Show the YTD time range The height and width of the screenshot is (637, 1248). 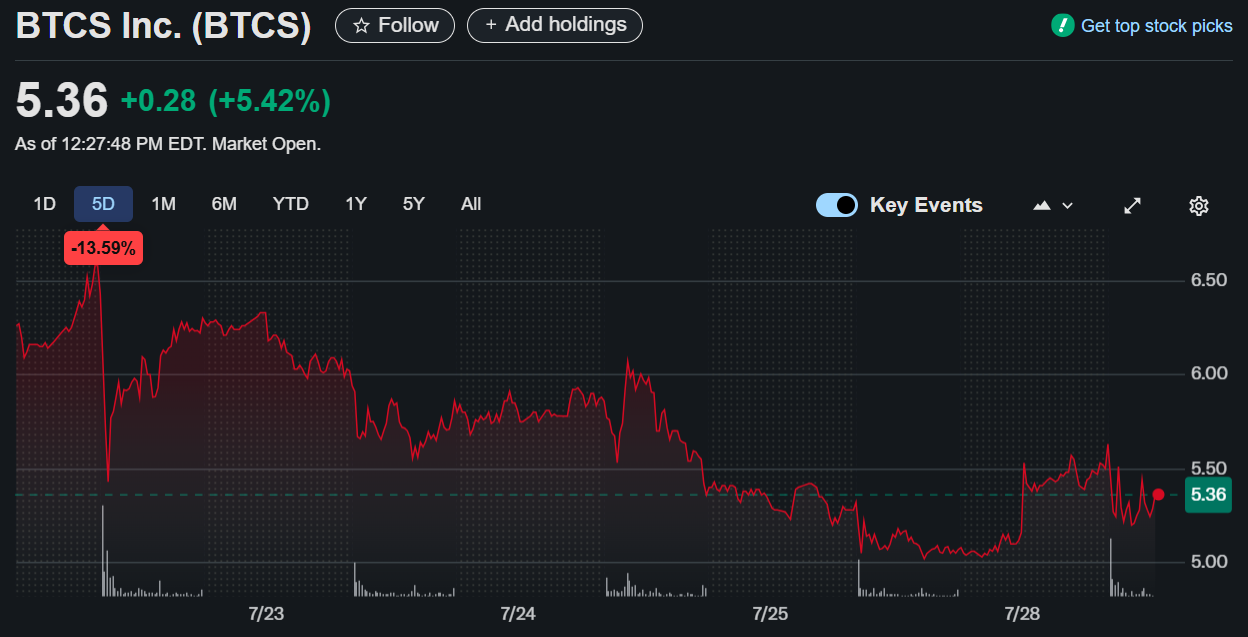click(x=291, y=204)
